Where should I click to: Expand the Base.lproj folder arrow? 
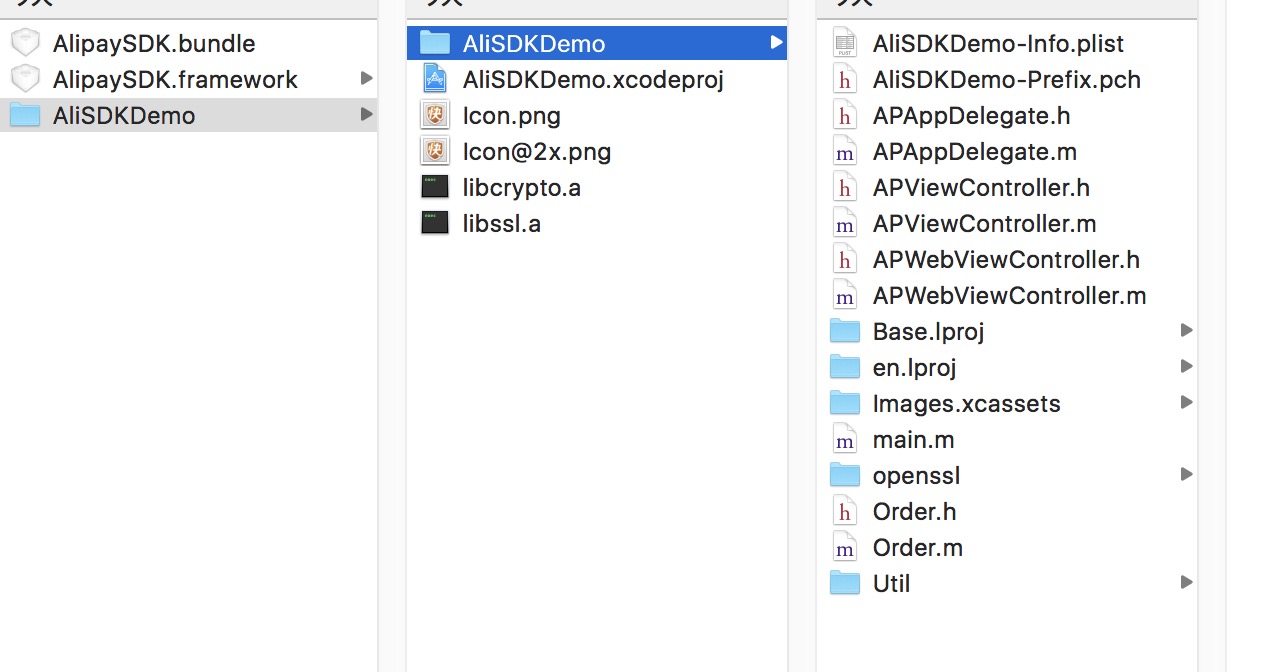click(x=1187, y=330)
